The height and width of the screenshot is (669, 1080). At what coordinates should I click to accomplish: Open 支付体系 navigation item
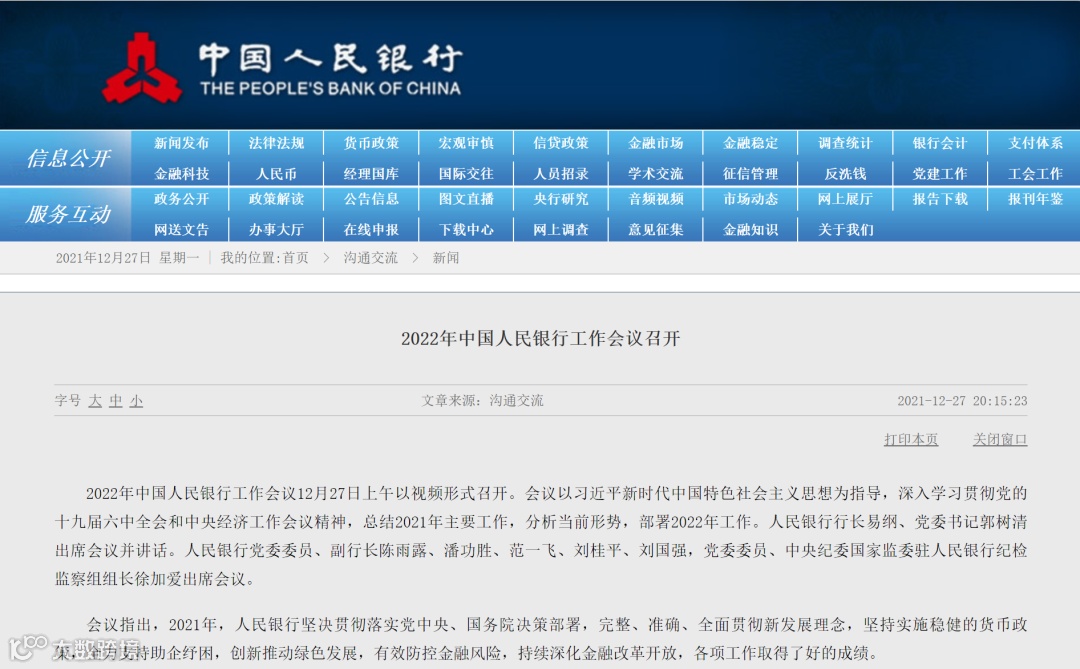click(x=1035, y=143)
